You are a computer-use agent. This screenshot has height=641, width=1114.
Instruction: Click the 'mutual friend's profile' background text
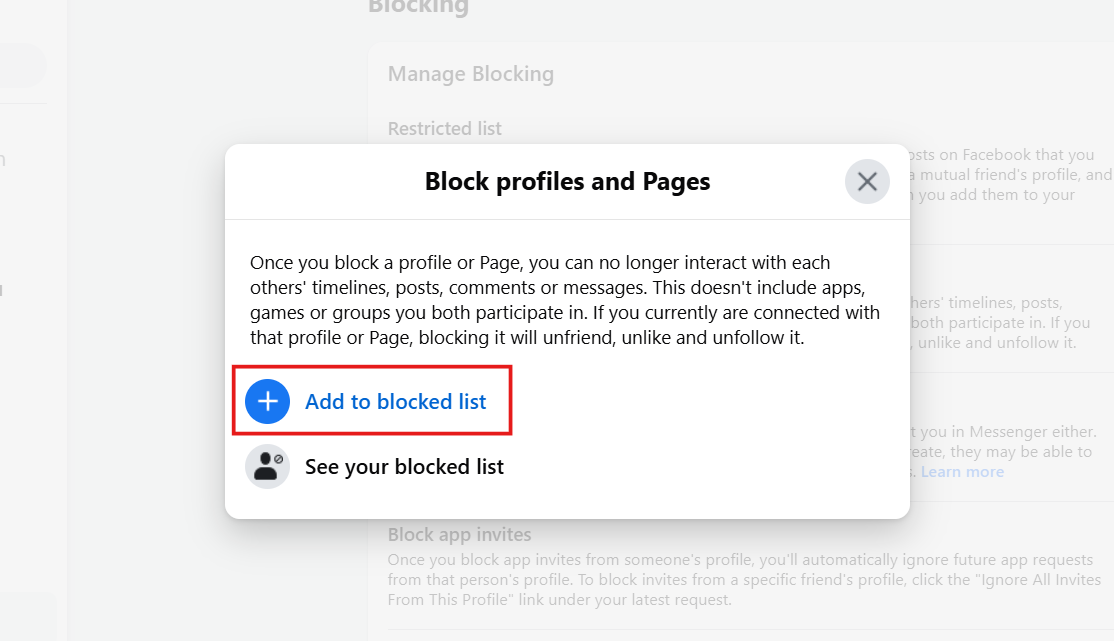1008,175
